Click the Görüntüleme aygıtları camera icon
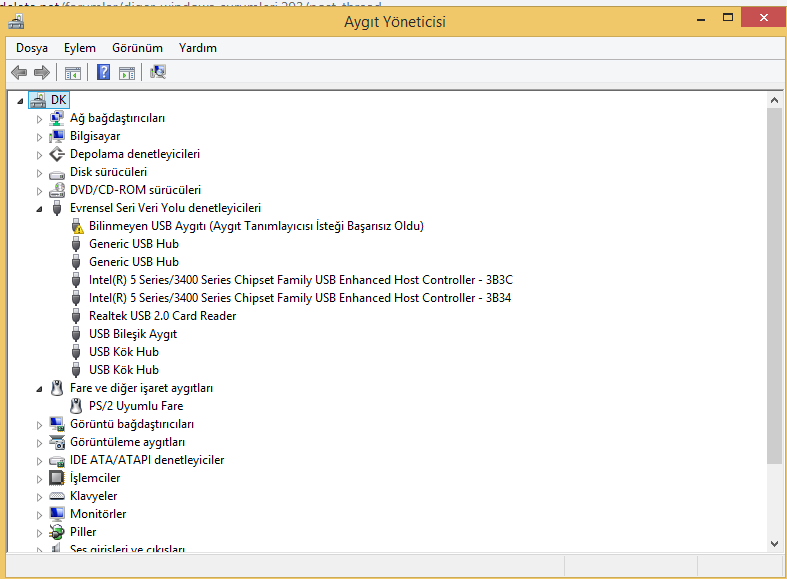Screen dimensions: 787x579 (57, 442)
